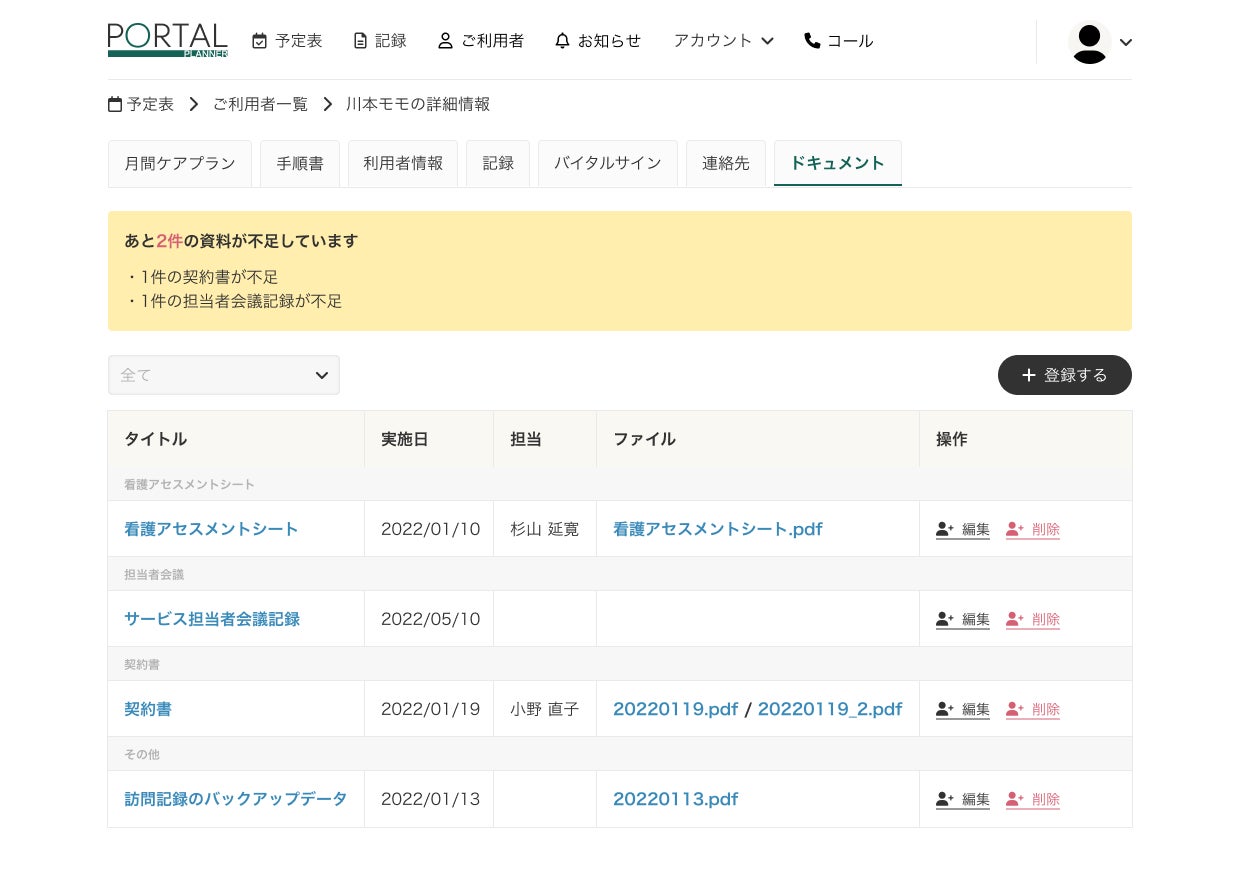The width and height of the screenshot is (1240, 871).
Task: Open 看護アセスメントシート.pdf file link
Action: click(x=717, y=529)
